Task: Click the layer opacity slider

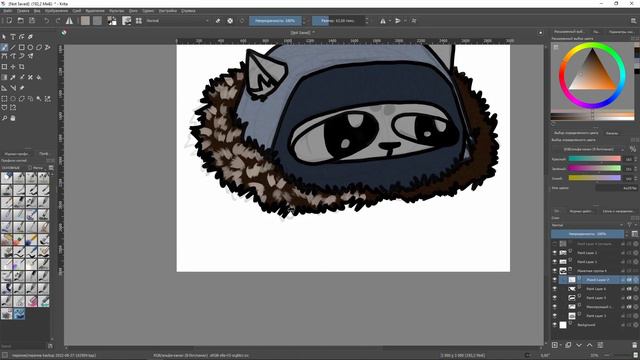Action: [x=587, y=234]
